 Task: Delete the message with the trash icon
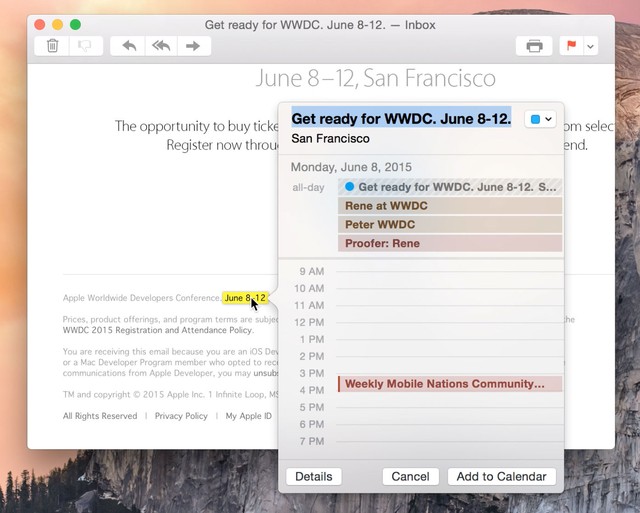point(52,46)
